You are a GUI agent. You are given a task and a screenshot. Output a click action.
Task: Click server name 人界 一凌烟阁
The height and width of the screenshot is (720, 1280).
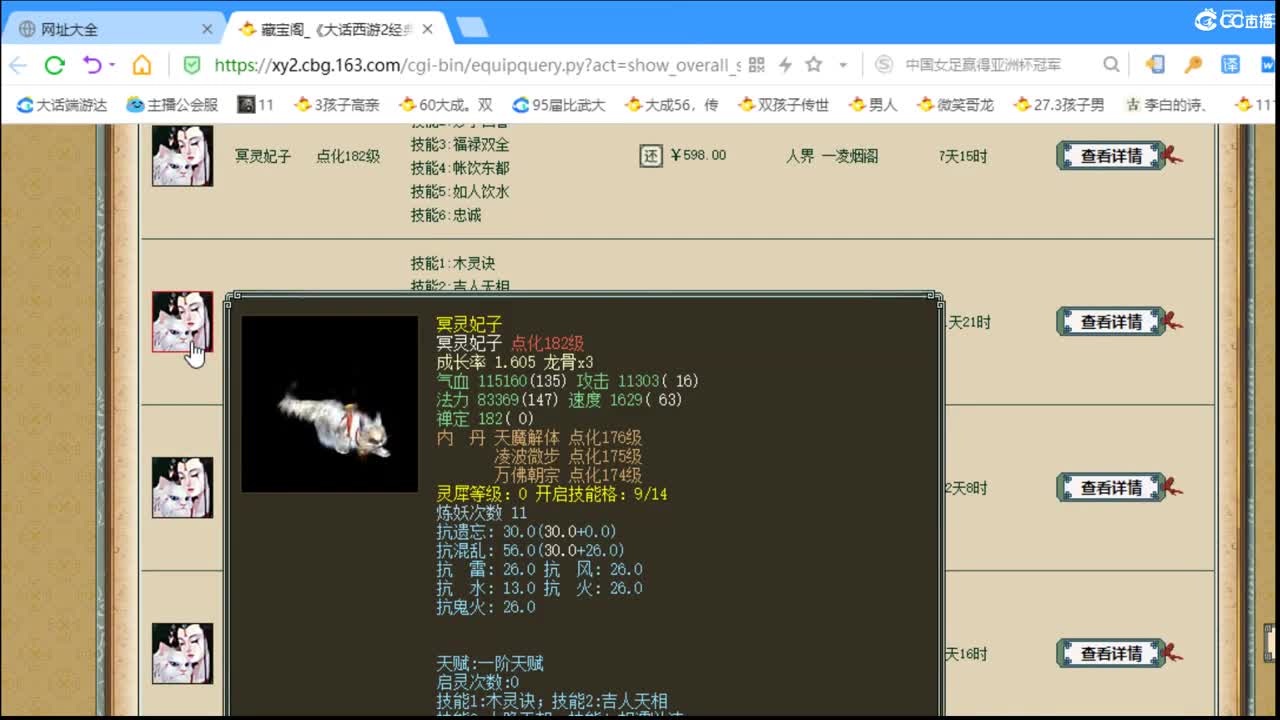click(832, 156)
